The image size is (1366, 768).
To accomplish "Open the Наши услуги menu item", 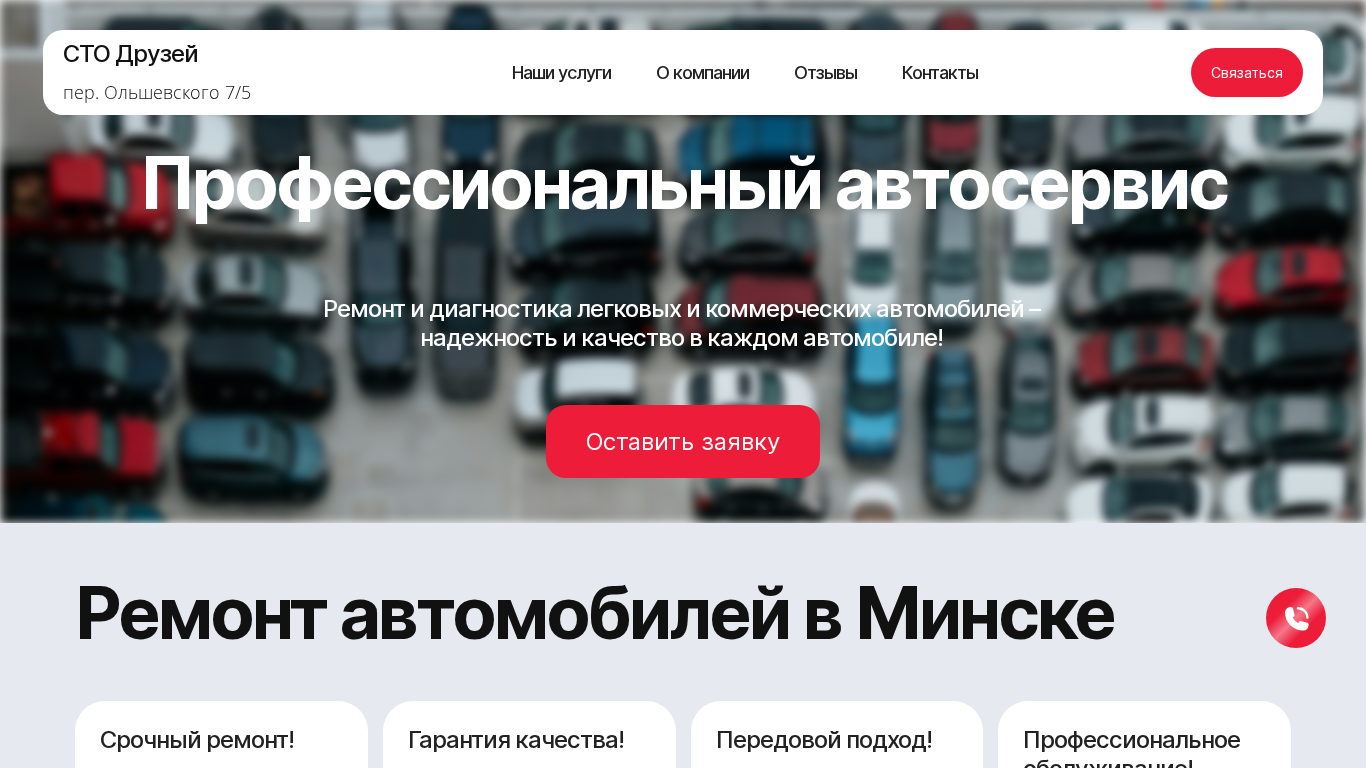I will [561, 73].
